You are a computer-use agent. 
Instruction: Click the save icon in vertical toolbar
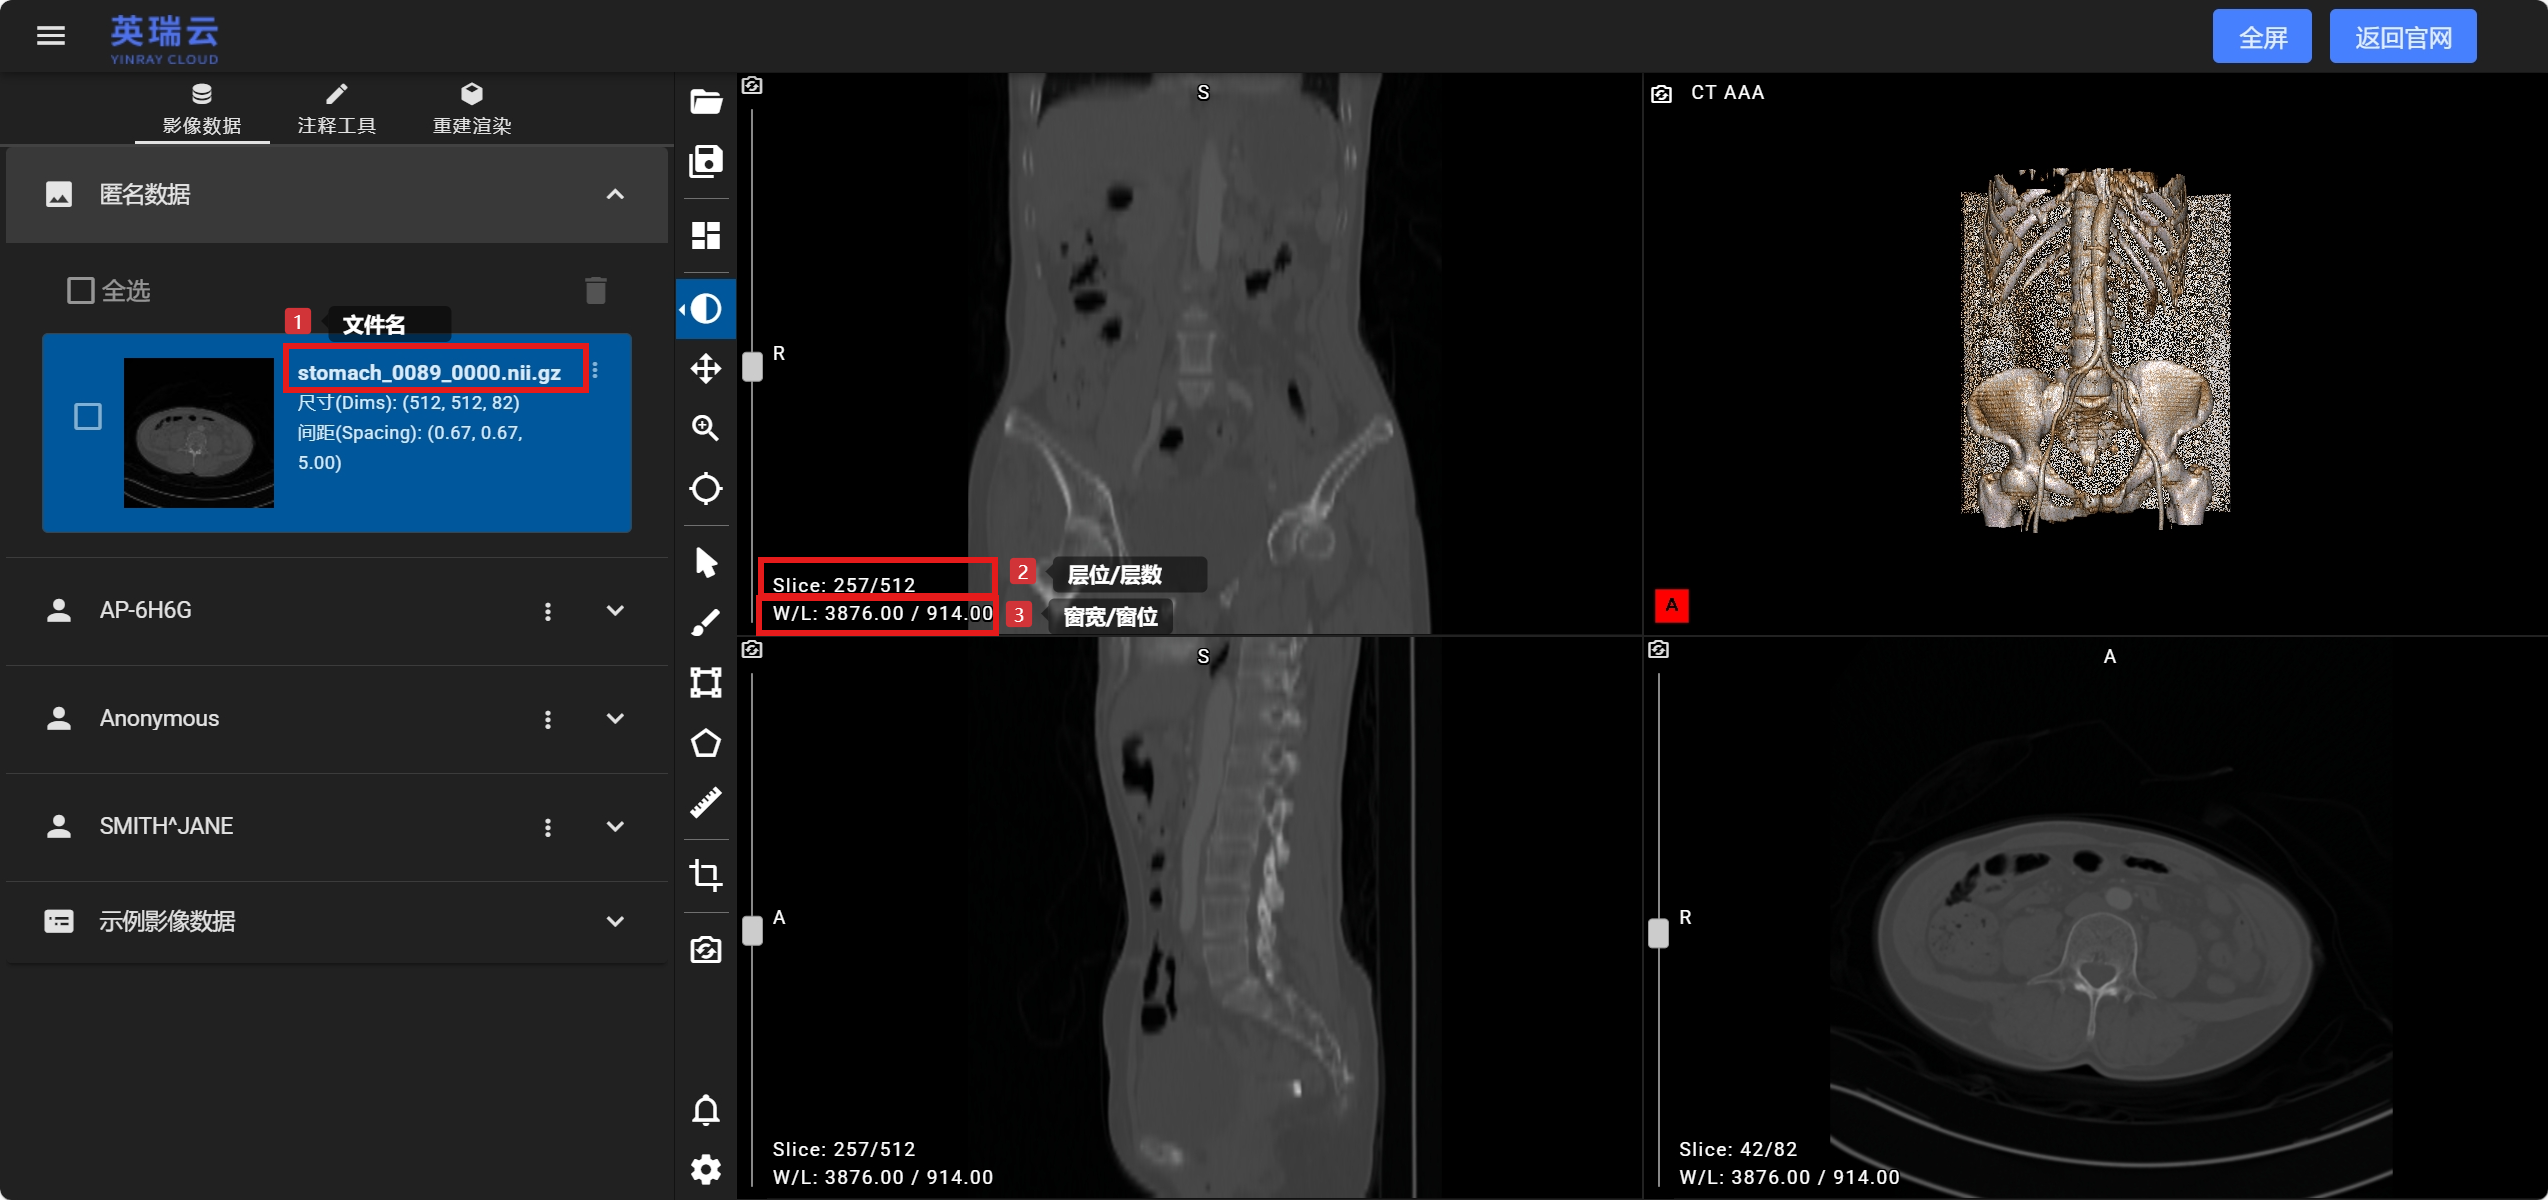click(x=706, y=161)
